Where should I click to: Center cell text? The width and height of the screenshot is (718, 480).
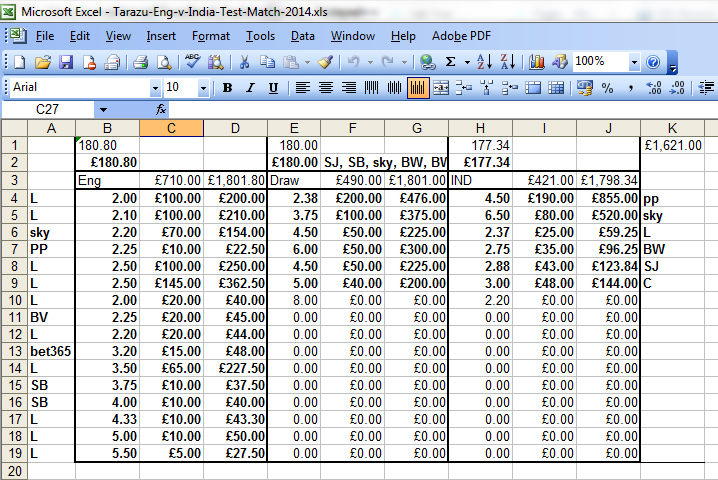326,88
